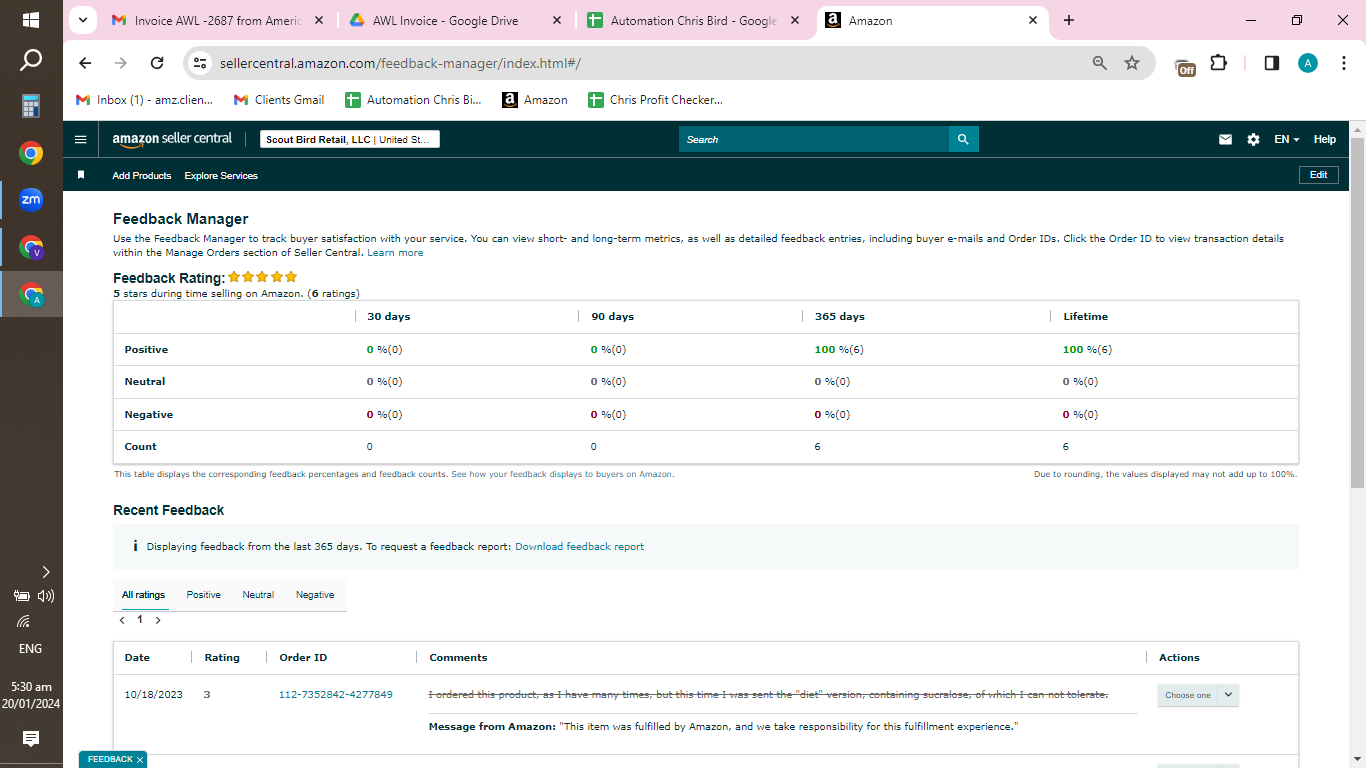1366x768 pixels.
Task: Click the volume icon in the system tray
Action: pos(46,596)
